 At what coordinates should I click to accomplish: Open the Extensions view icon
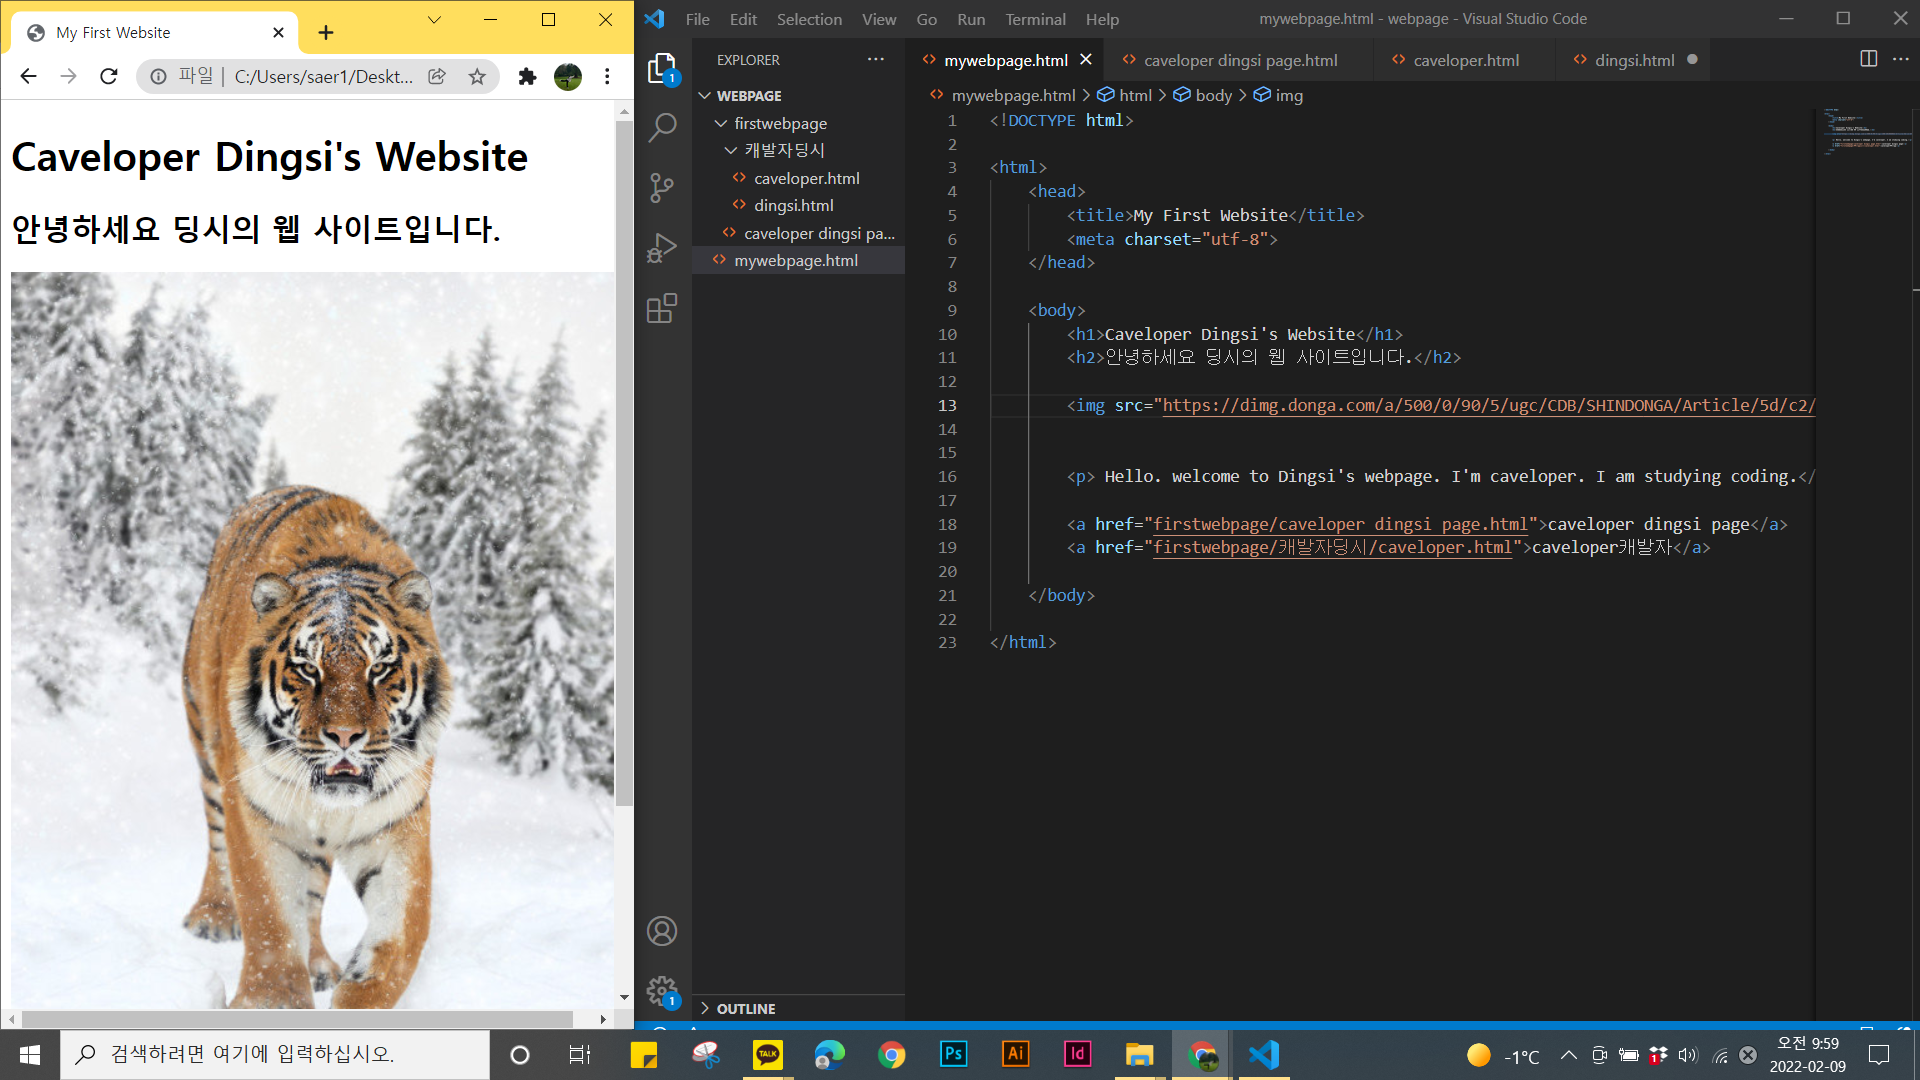[662, 308]
